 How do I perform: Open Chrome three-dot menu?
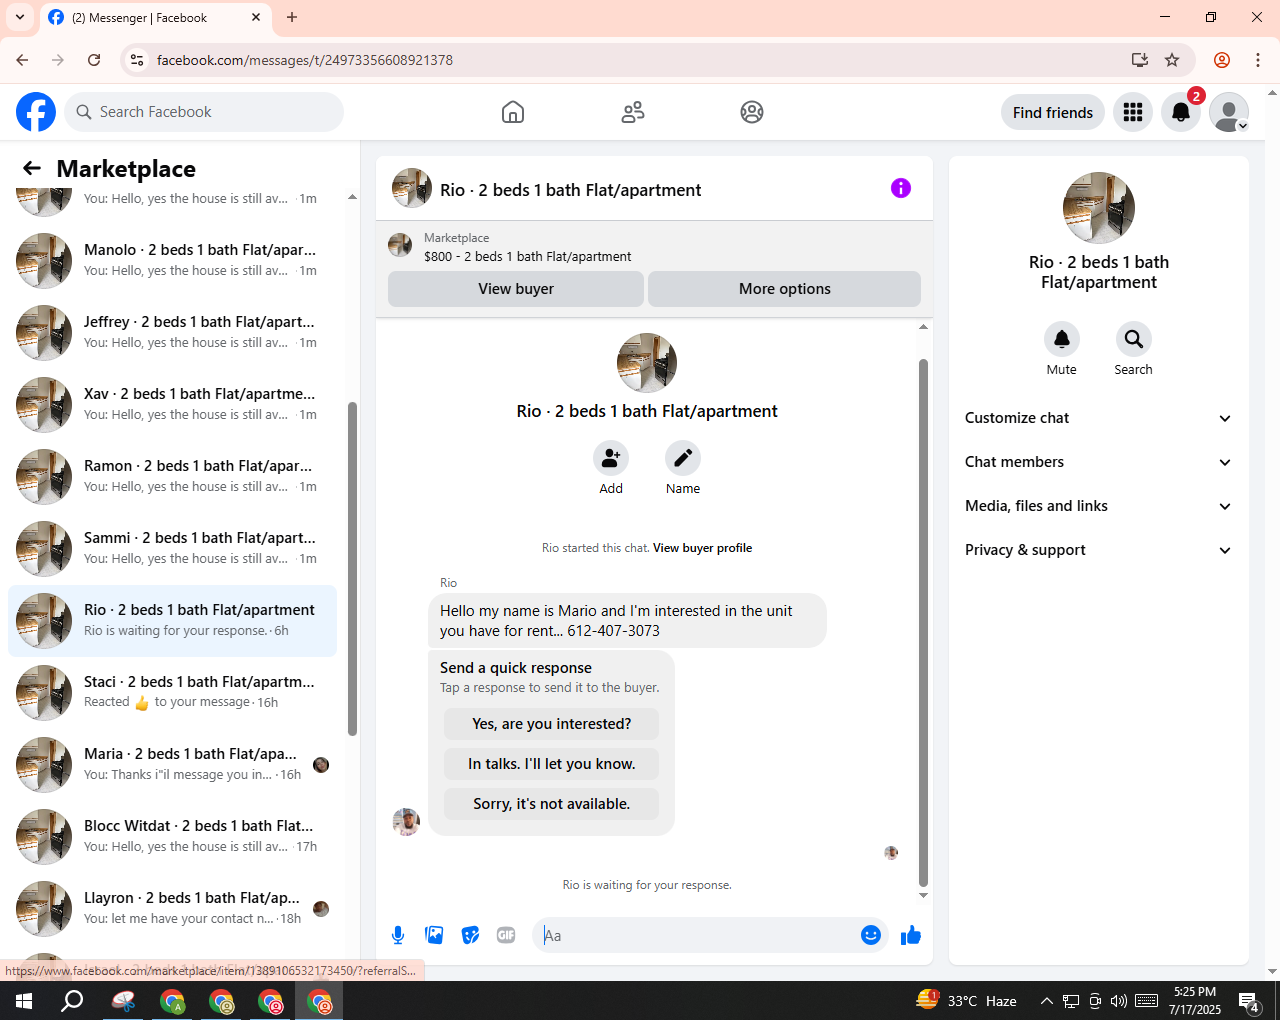[1258, 60]
